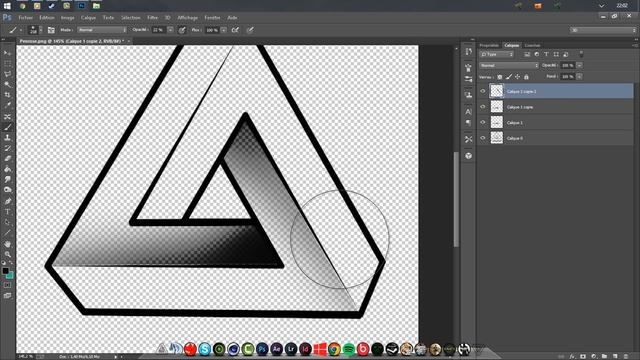Select the Brush tool in toolbox
640x360 pixels.
tap(7, 127)
